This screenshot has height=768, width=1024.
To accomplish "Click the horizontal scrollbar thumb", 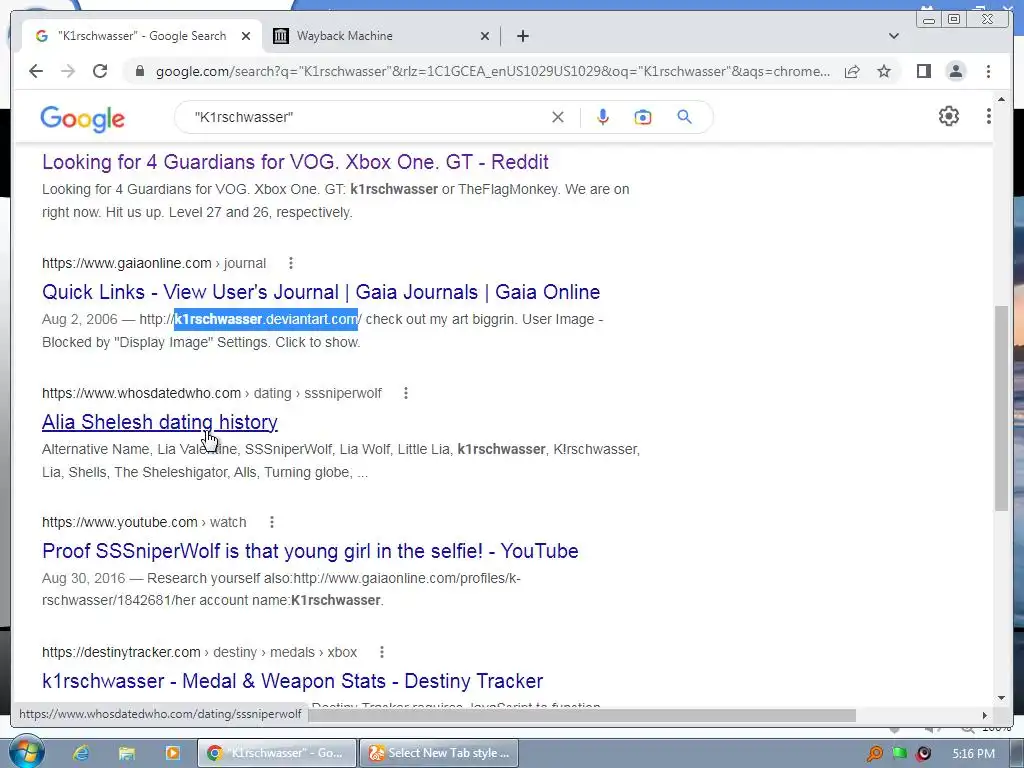I will click(581, 715).
